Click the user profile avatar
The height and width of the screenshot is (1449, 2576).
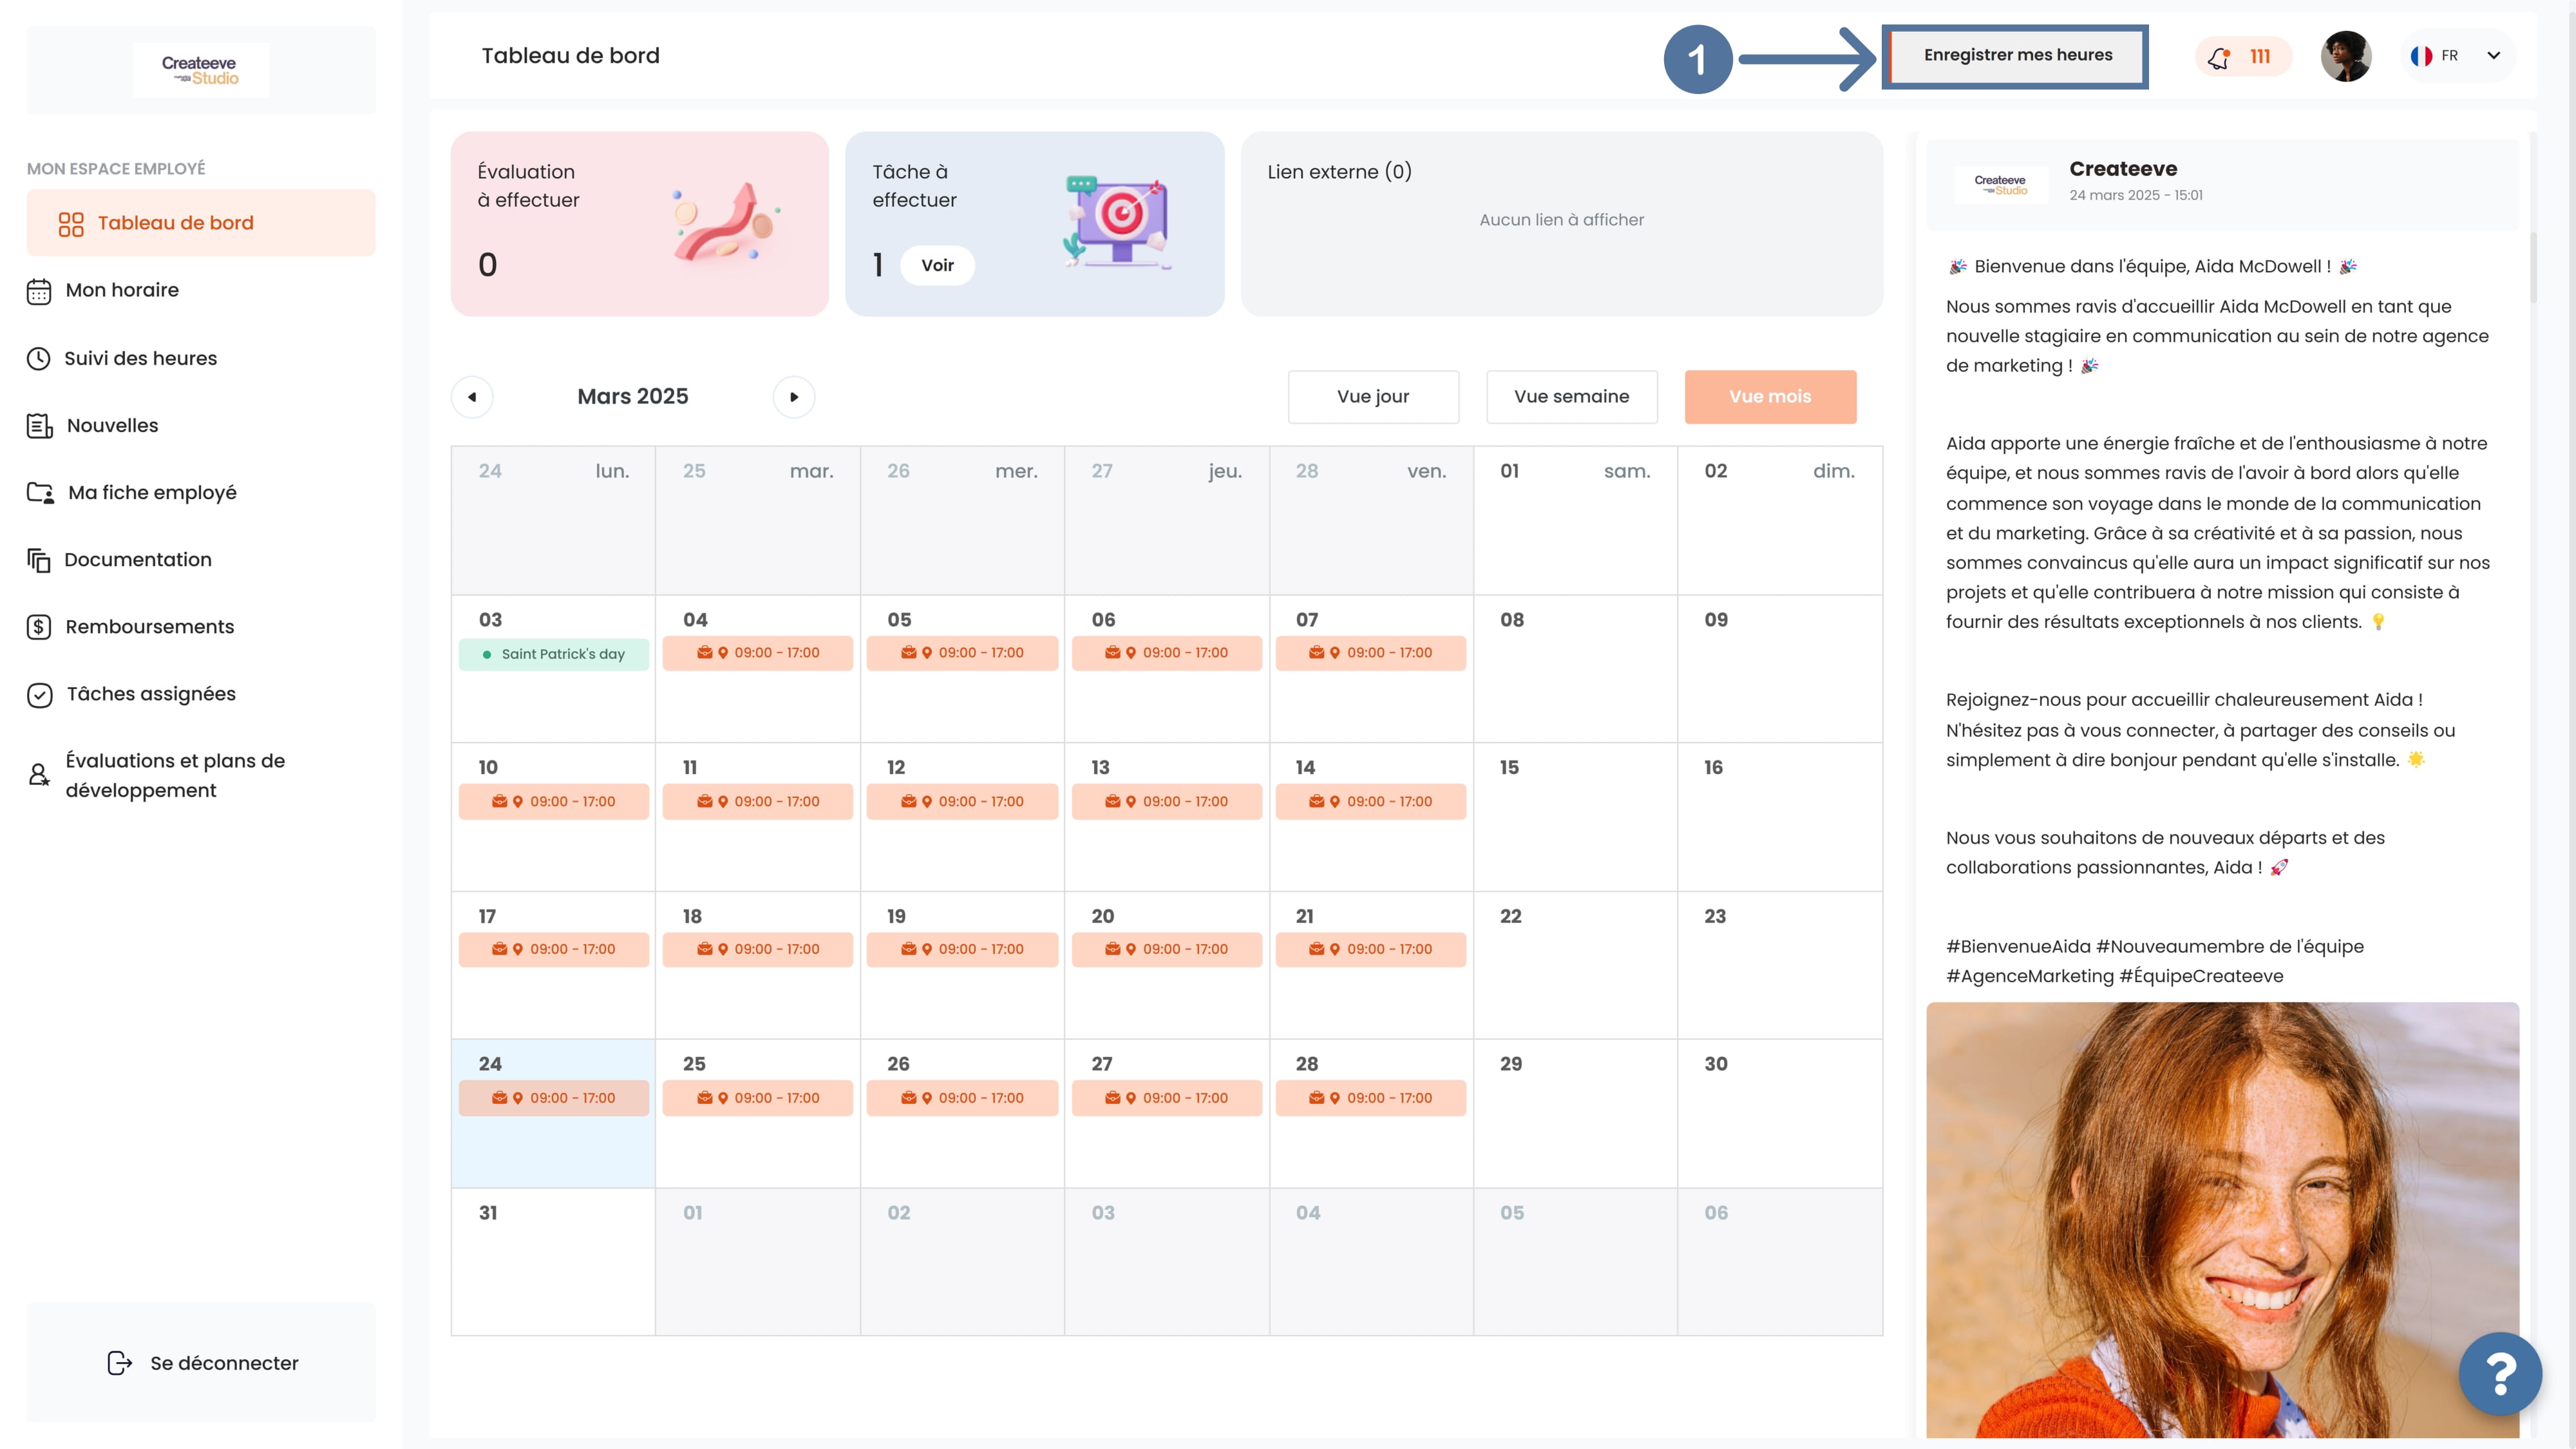2345,56
